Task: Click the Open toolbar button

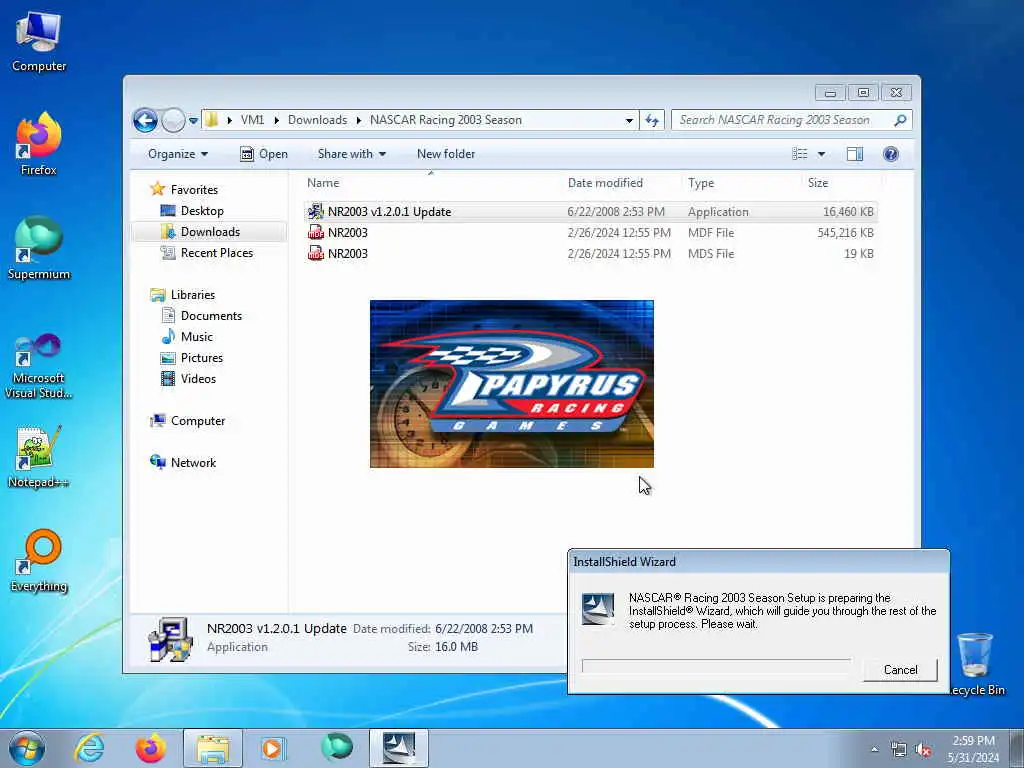Action: (264, 154)
